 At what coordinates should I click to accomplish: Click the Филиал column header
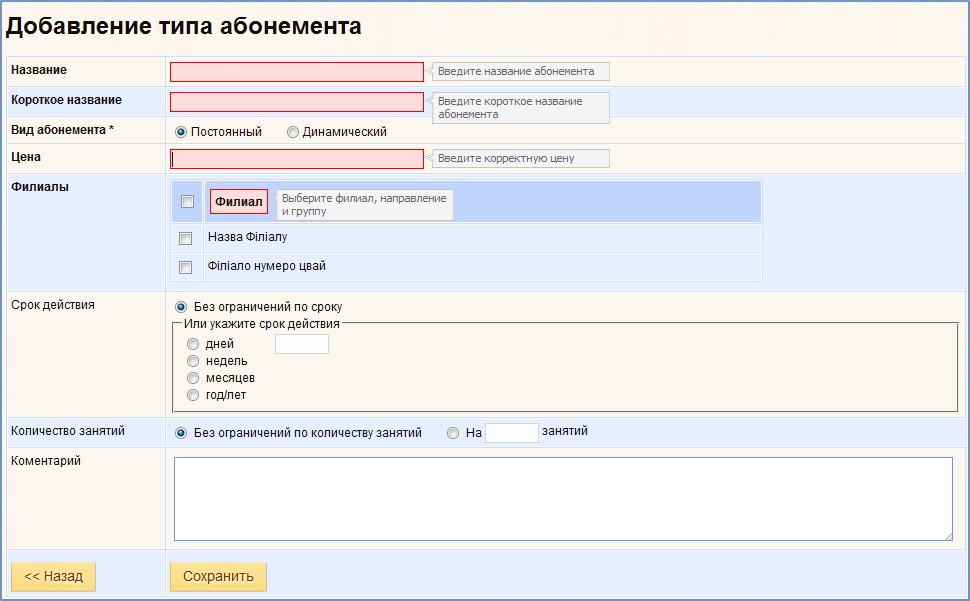239,202
